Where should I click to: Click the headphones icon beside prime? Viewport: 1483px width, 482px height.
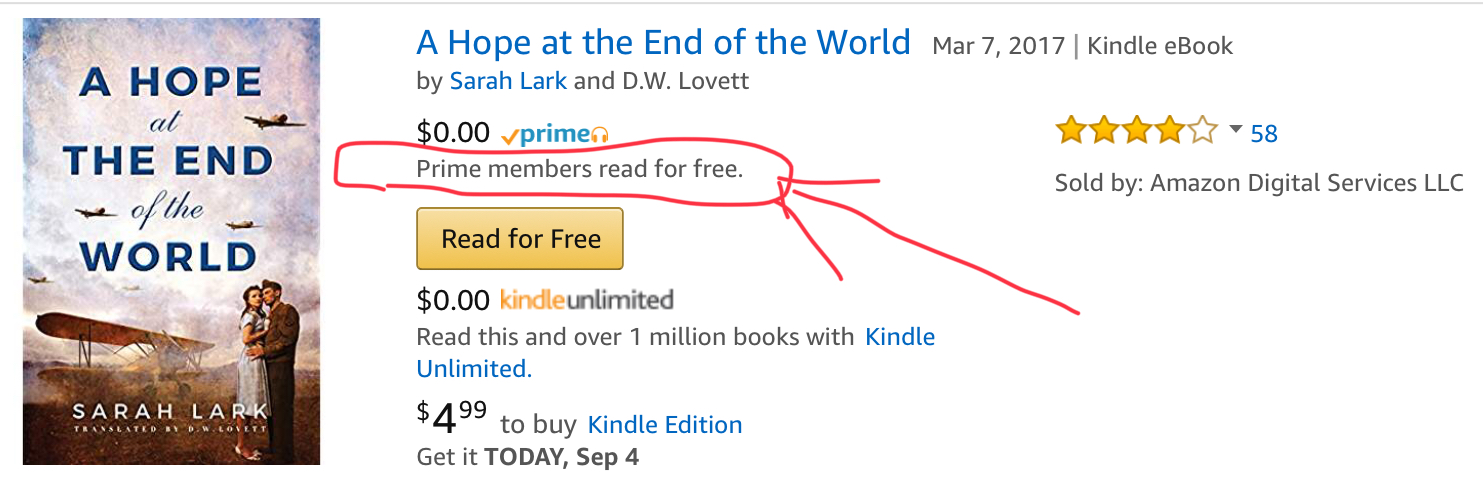pos(600,135)
